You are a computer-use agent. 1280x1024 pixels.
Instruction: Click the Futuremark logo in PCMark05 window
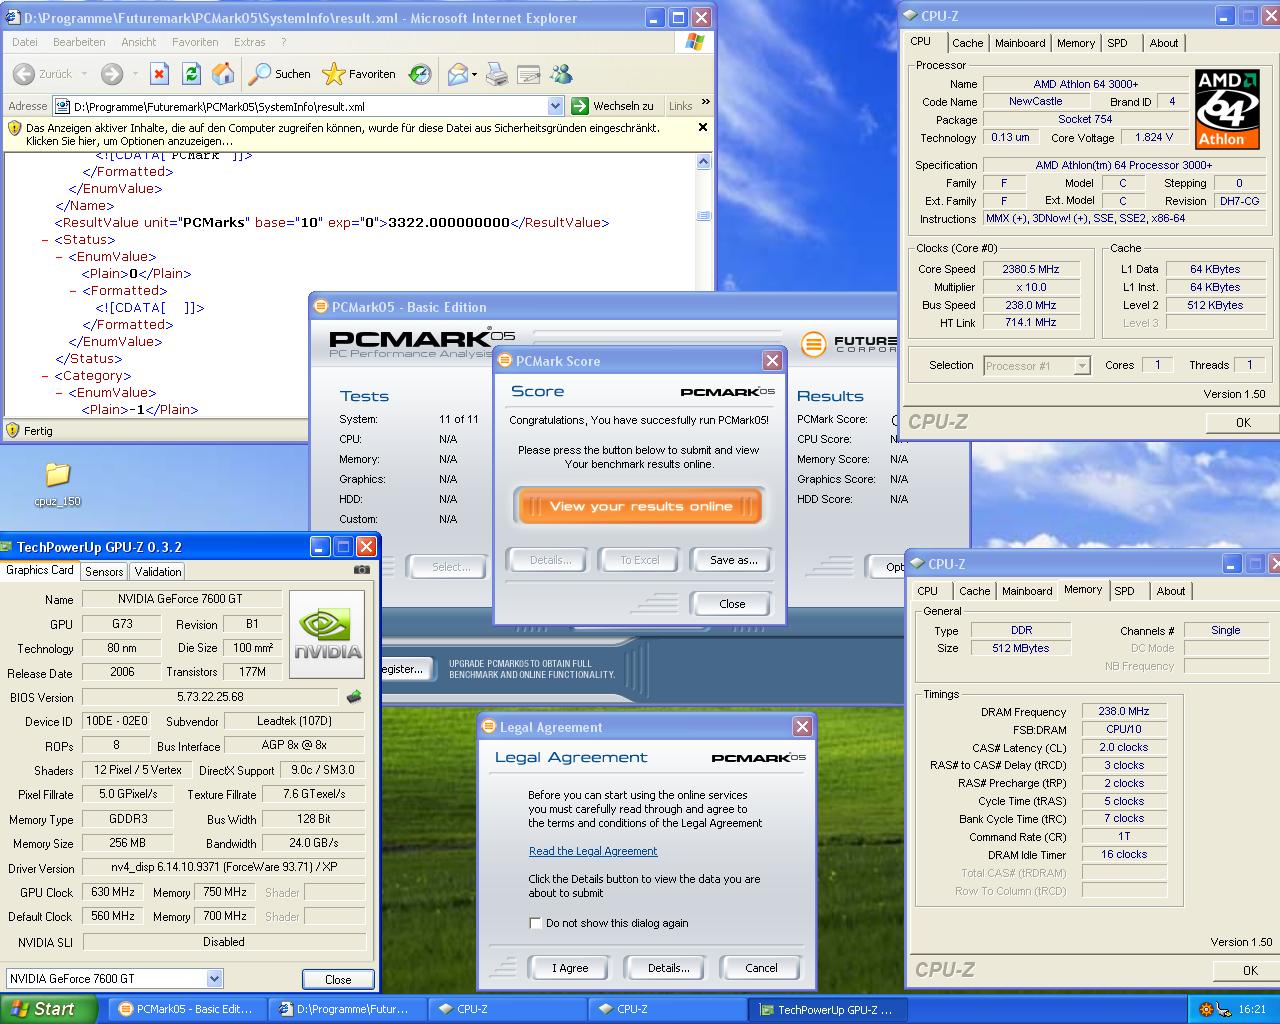pyautogui.click(x=850, y=344)
